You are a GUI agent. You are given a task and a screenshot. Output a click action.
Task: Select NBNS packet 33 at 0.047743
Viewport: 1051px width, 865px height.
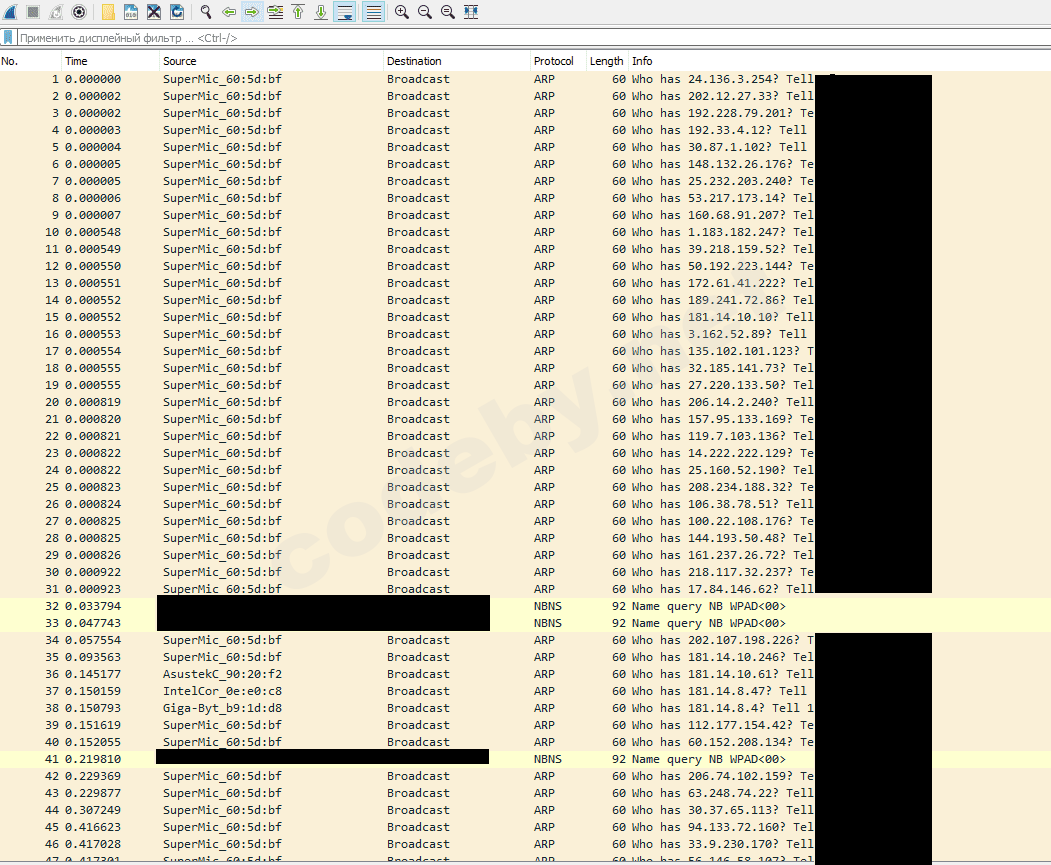coord(526,623)
